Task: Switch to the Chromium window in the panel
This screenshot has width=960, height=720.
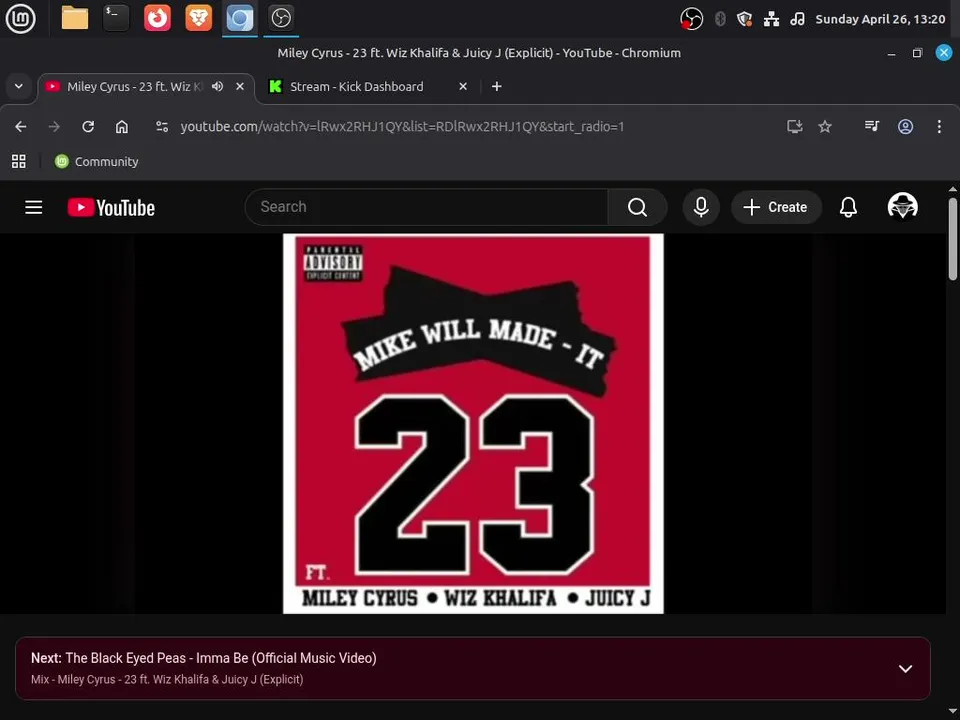Action: point(239,18)
